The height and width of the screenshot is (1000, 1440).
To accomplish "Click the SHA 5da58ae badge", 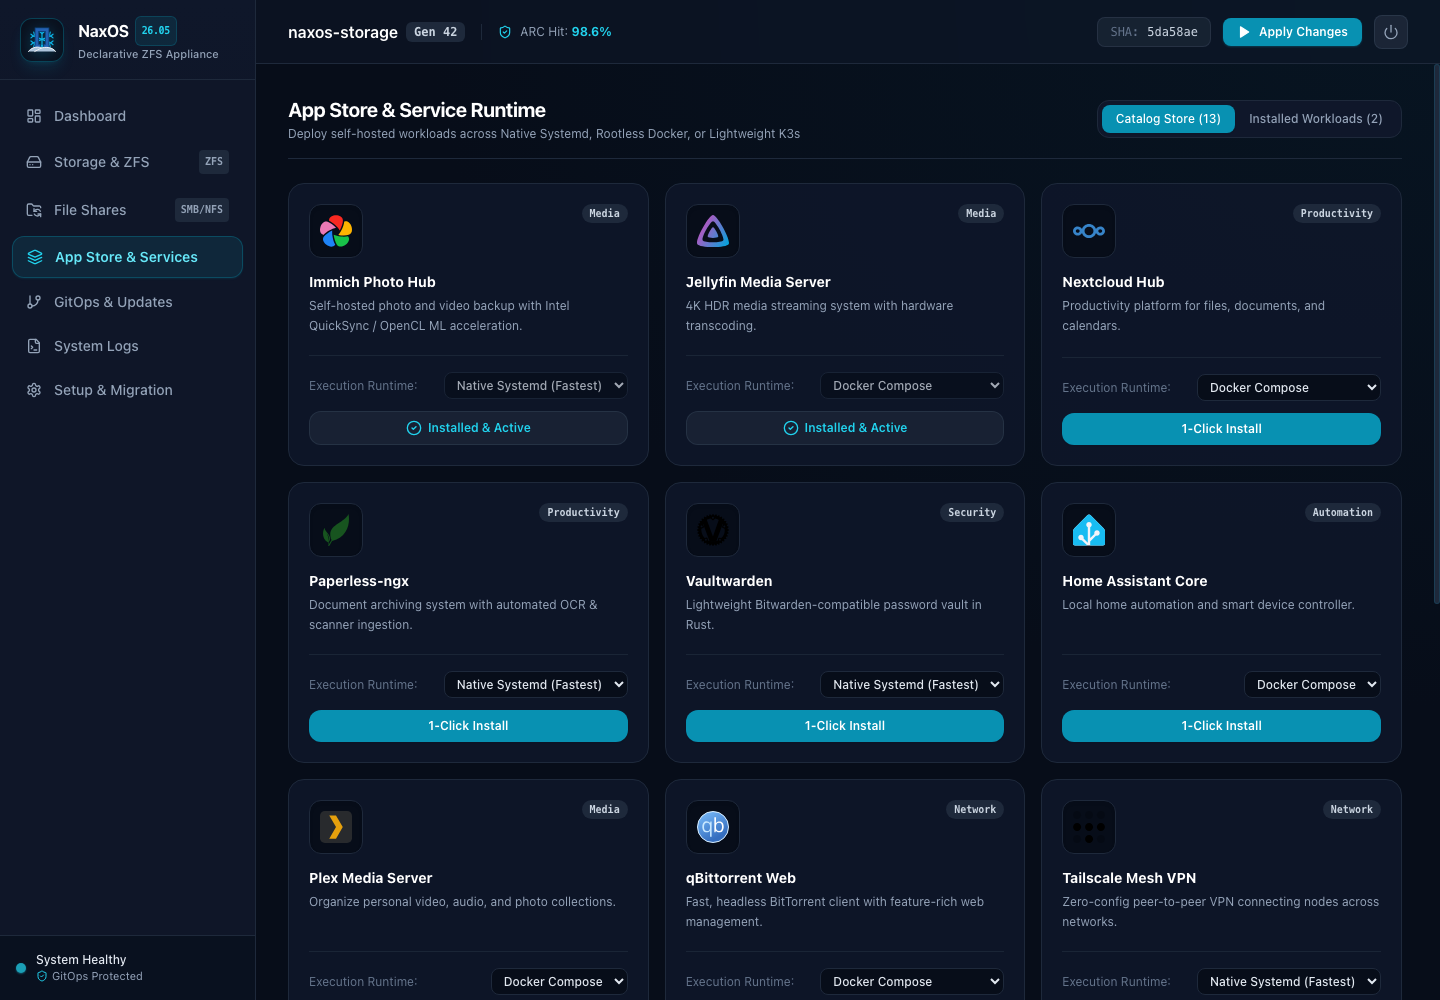I will click(1154, 32).
